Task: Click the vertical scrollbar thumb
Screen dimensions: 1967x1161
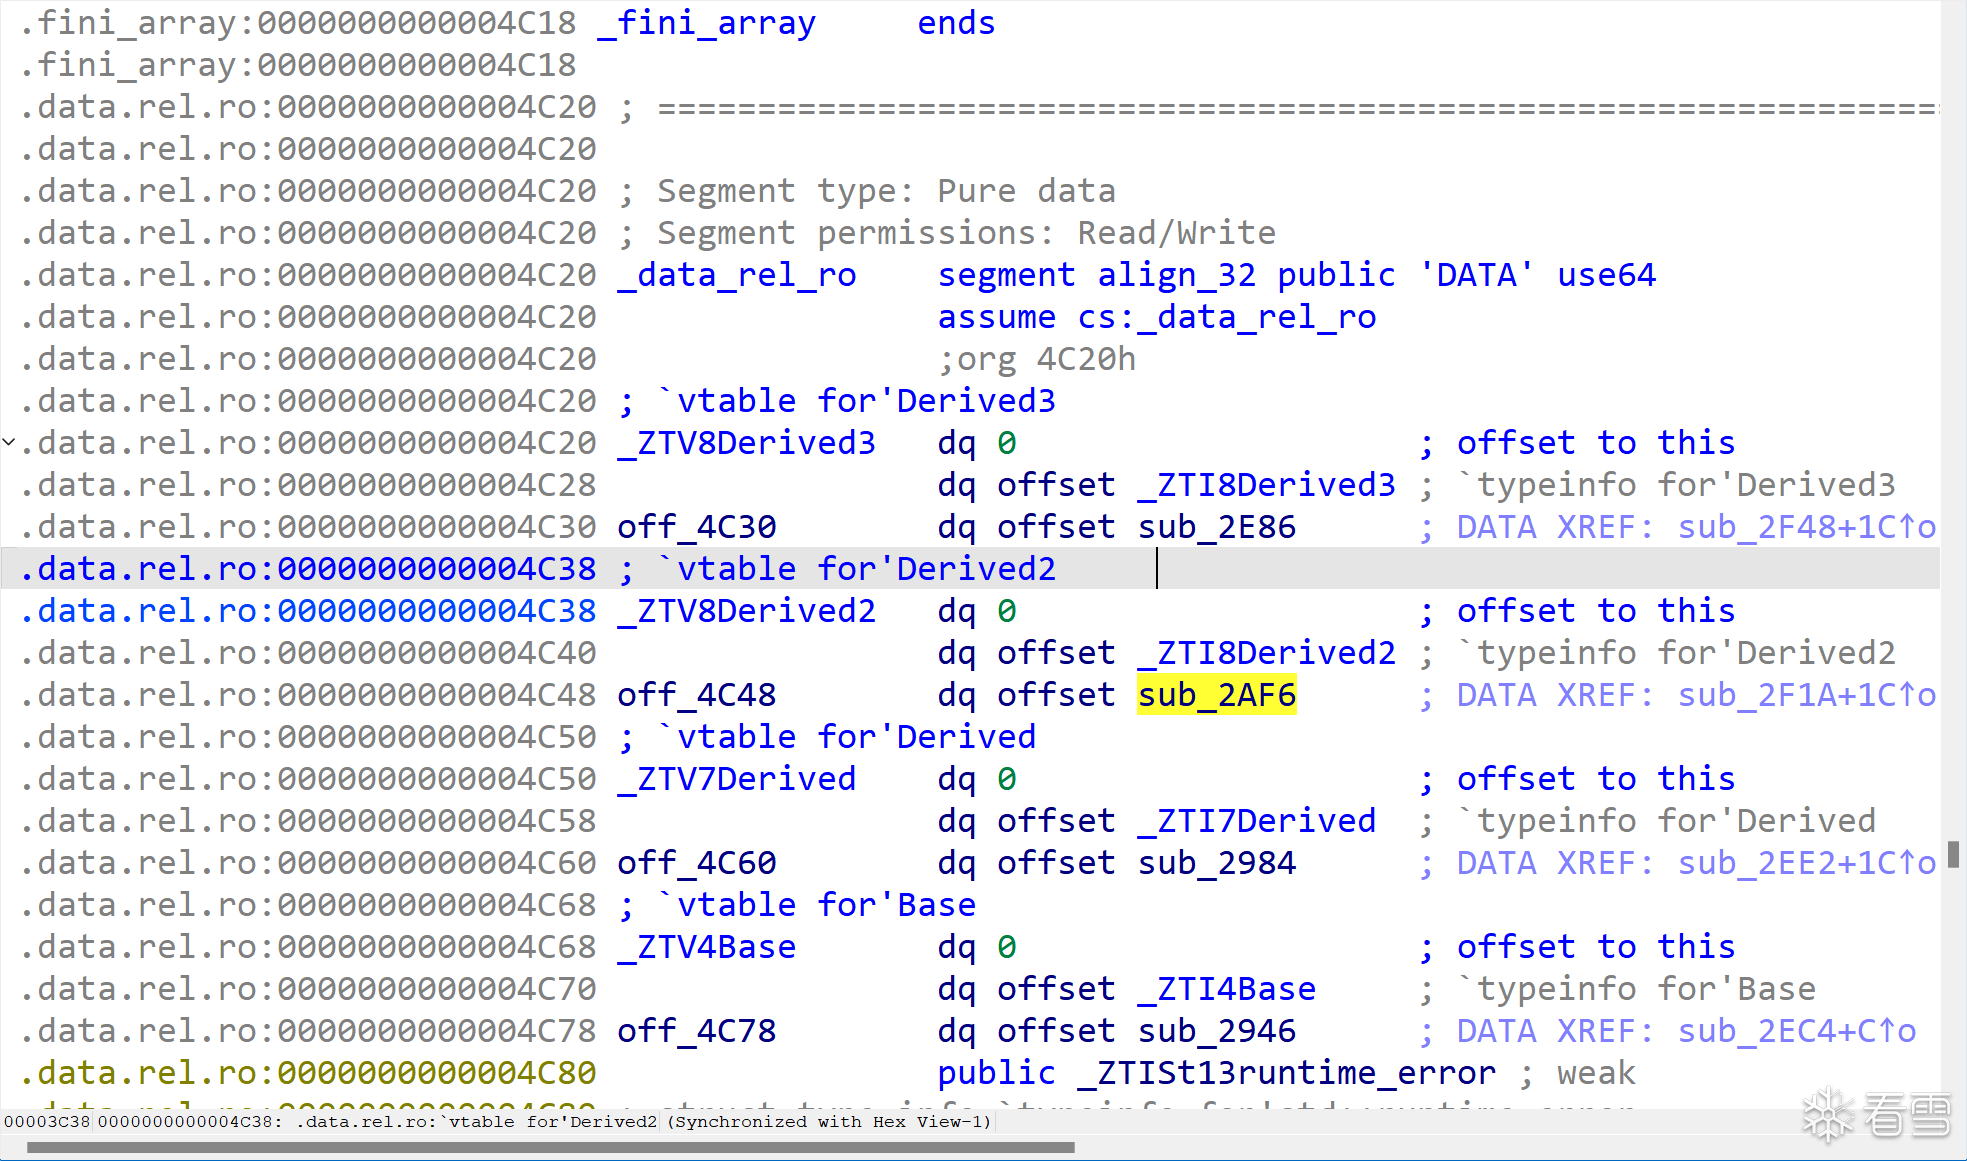Action: click(x=1953, y=854)
